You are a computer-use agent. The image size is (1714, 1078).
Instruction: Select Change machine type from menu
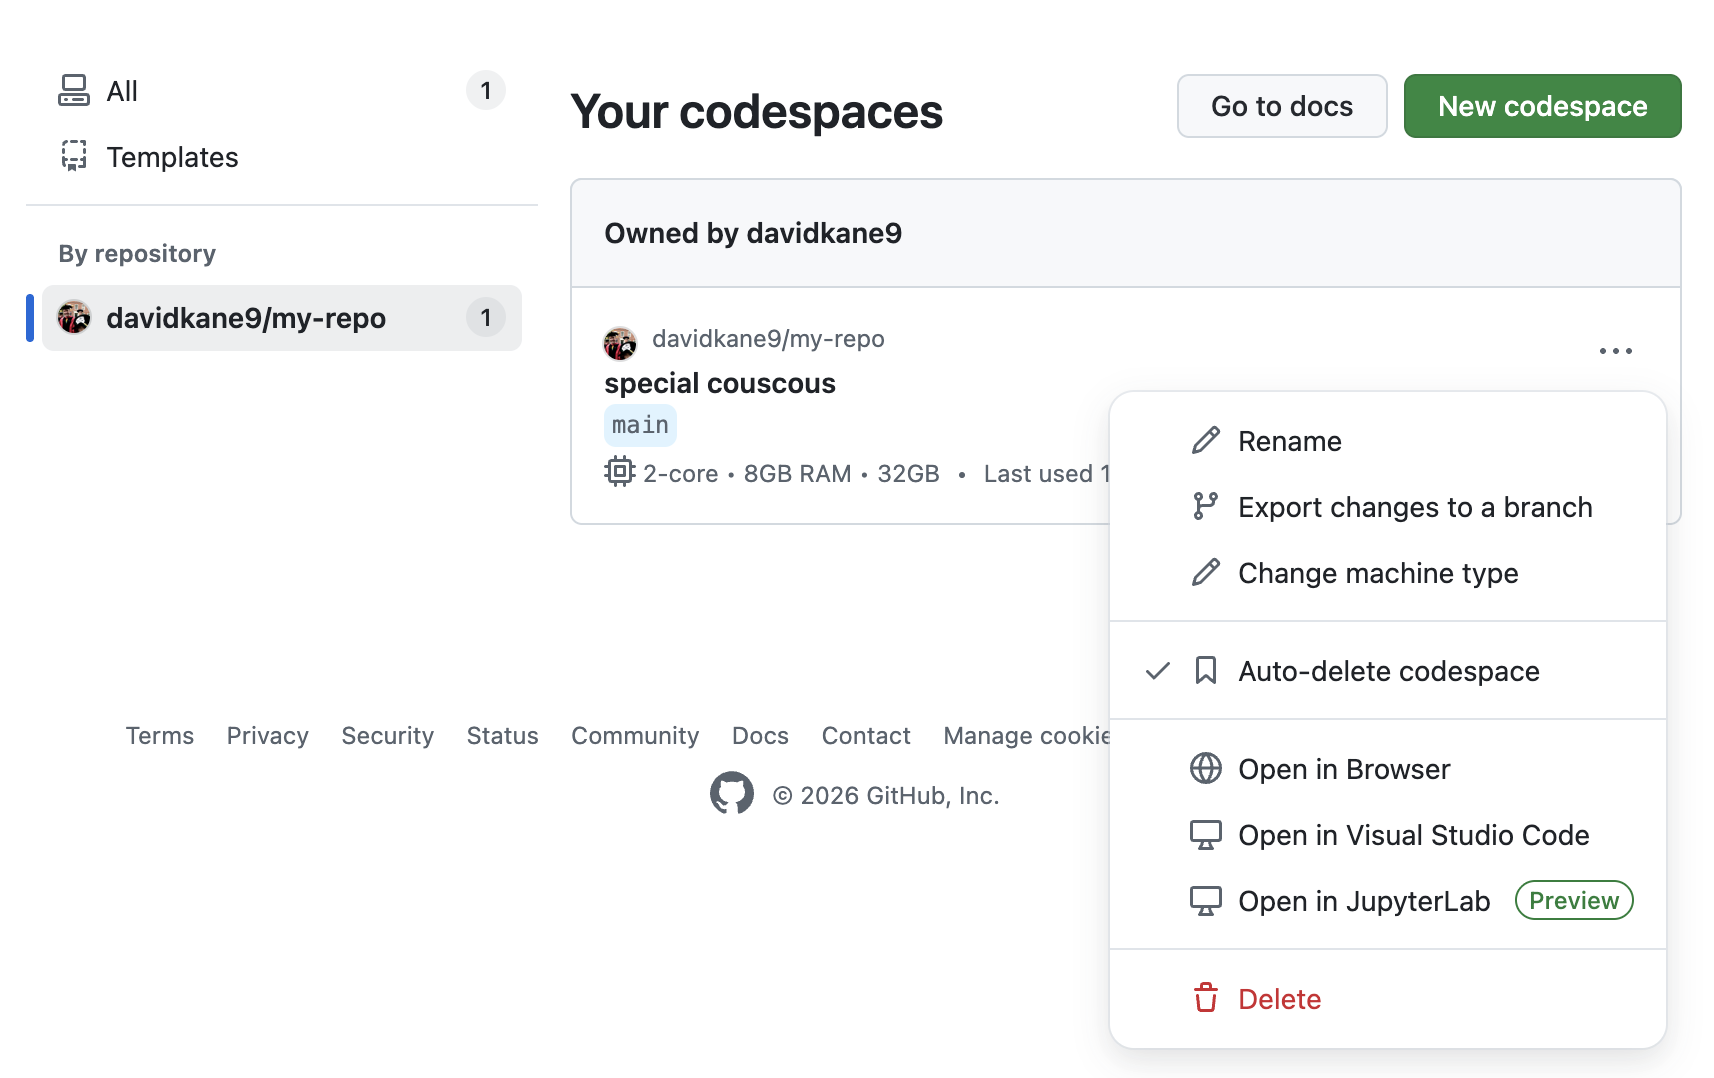point(1377,573)
